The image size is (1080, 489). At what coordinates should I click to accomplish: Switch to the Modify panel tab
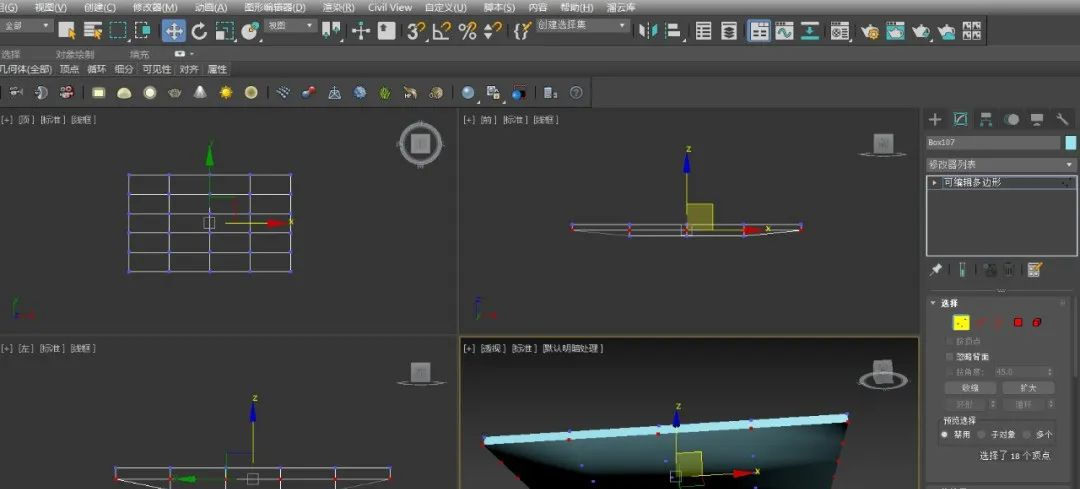click(x=960, y=120)
